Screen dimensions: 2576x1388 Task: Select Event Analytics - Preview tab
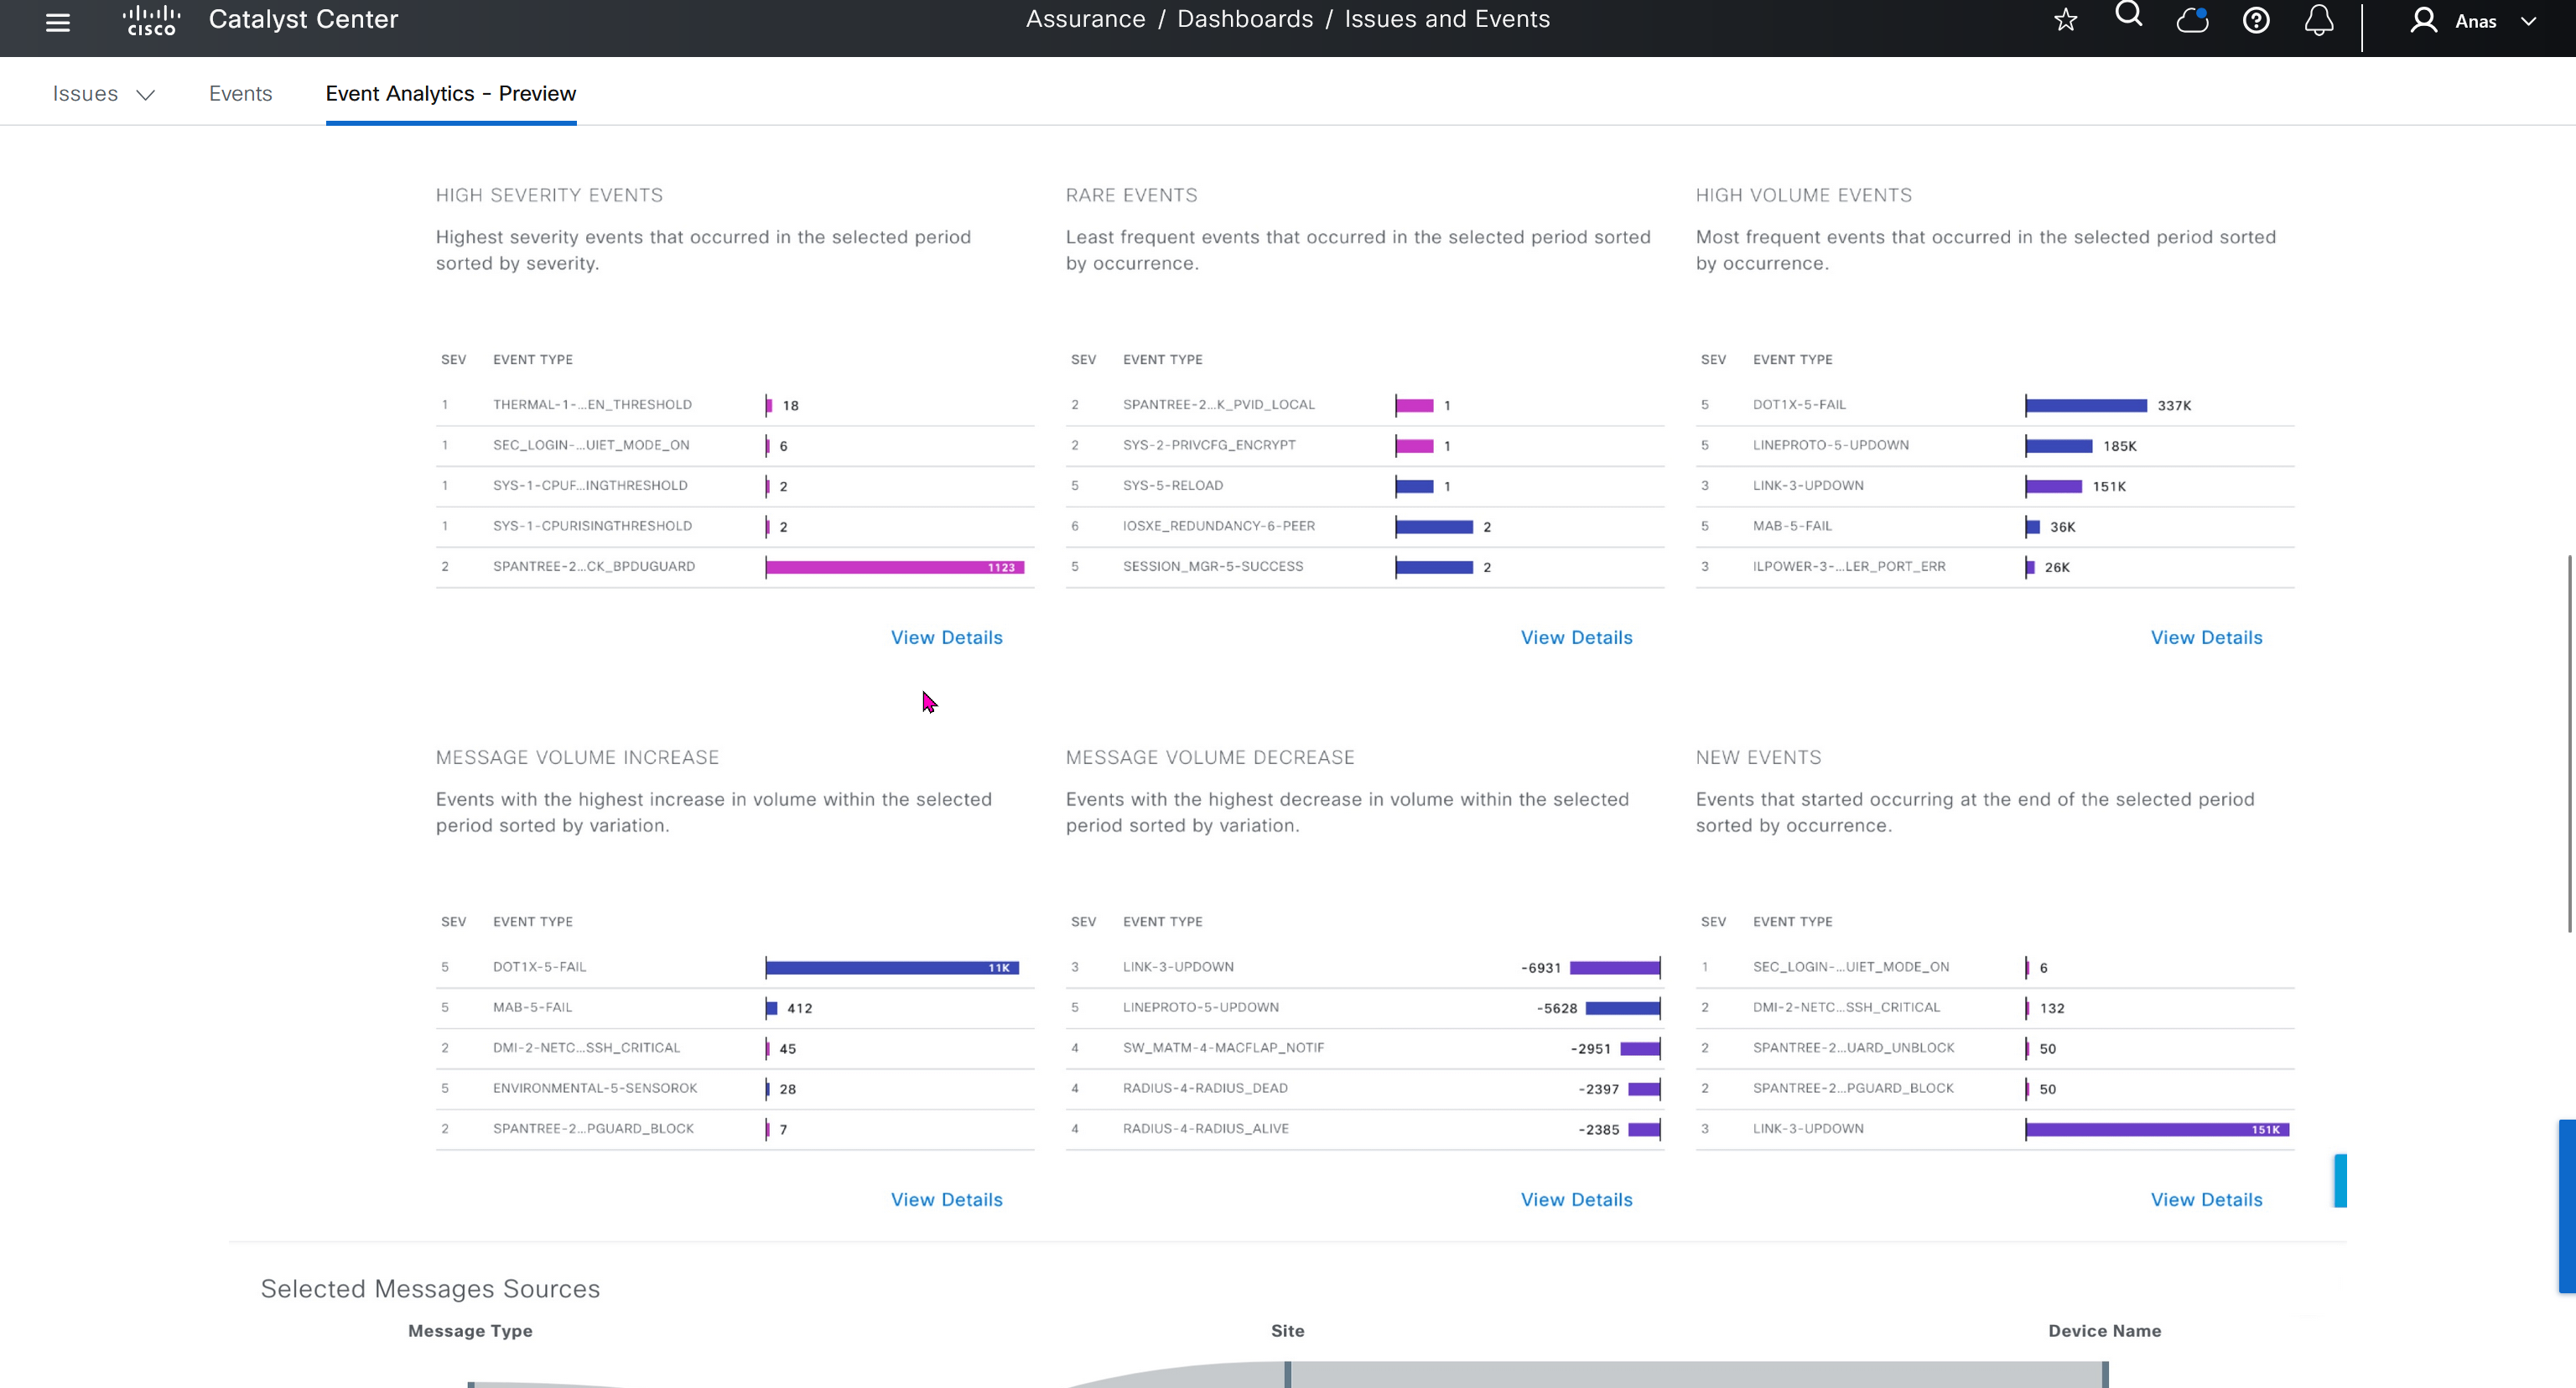coord(450,93)
